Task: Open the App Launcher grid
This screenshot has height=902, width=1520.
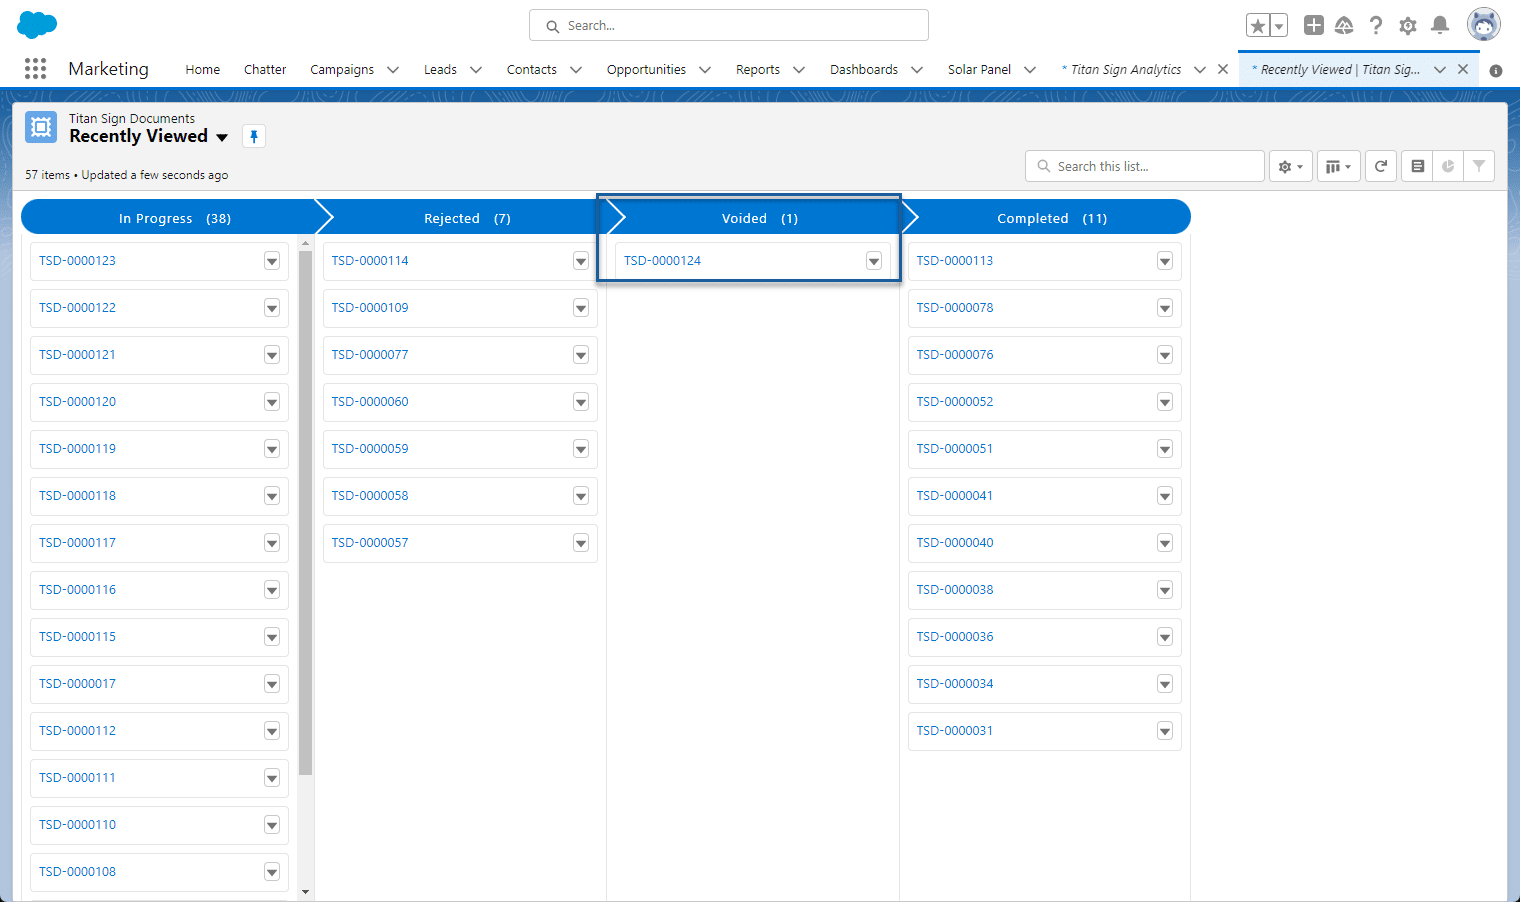Action: 35,68
